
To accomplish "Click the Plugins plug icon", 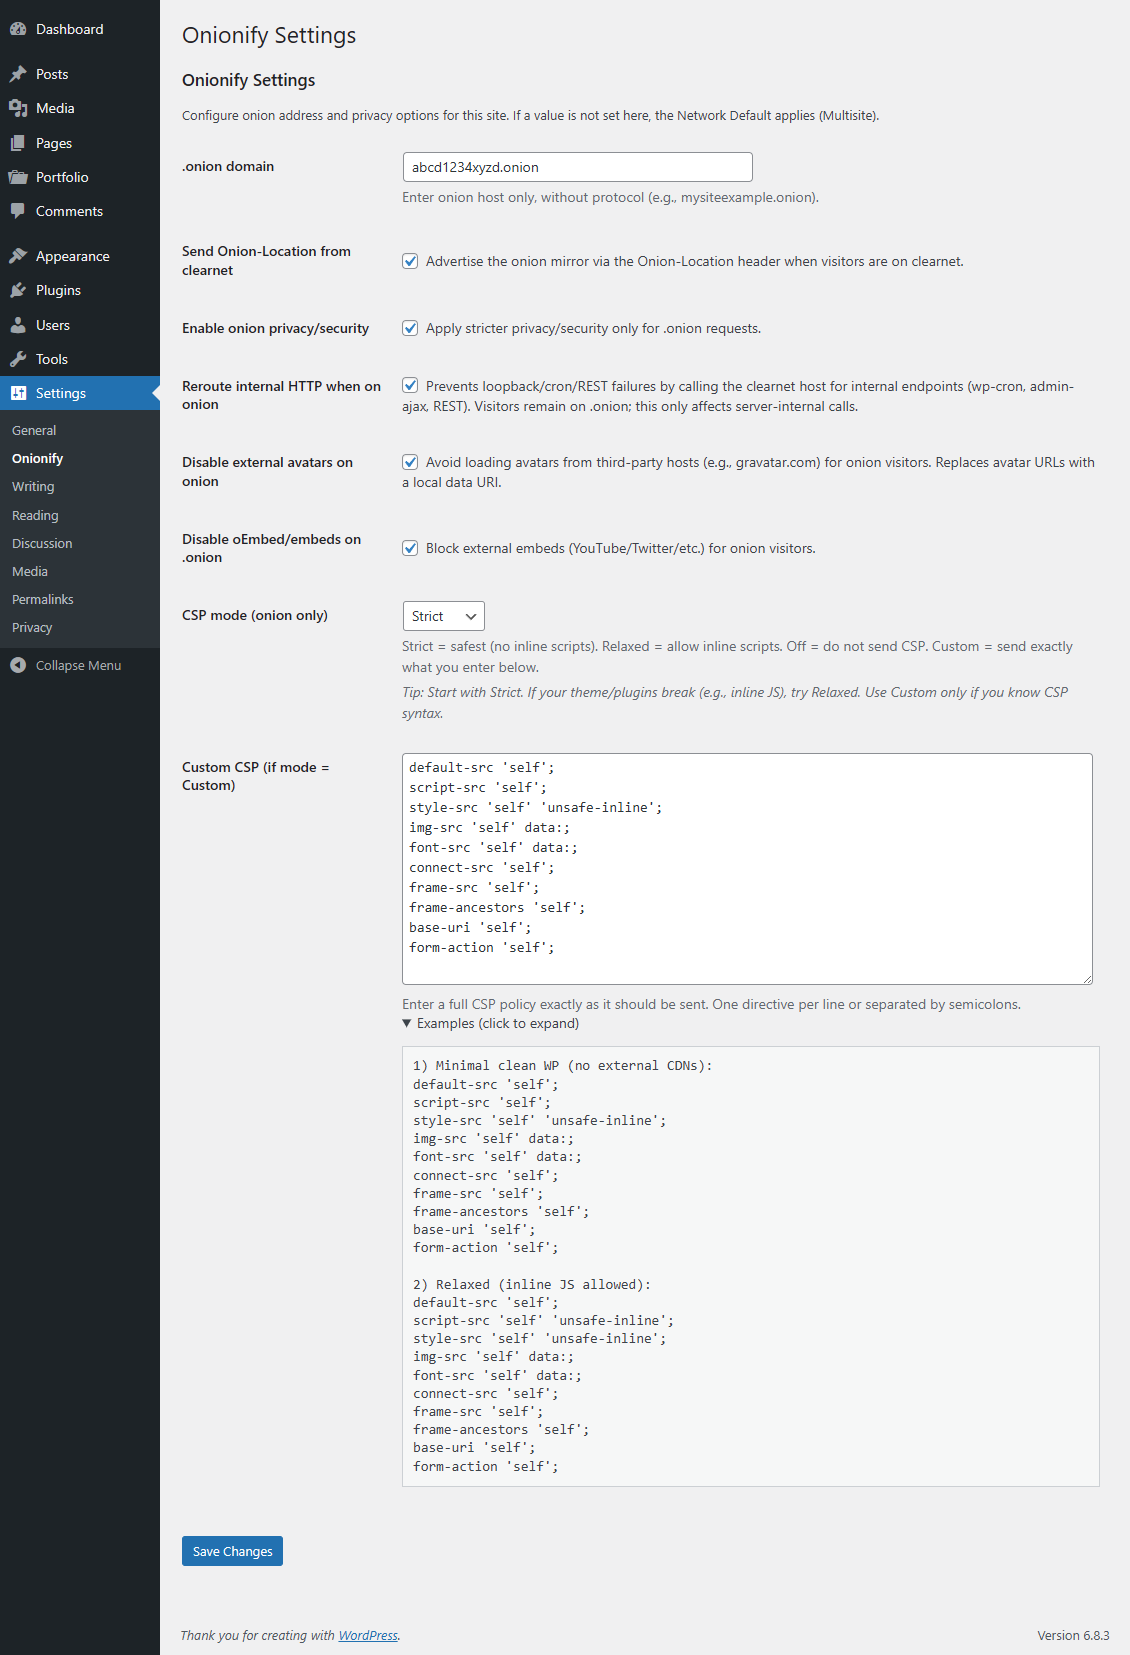I will click(x=18, y=290).
